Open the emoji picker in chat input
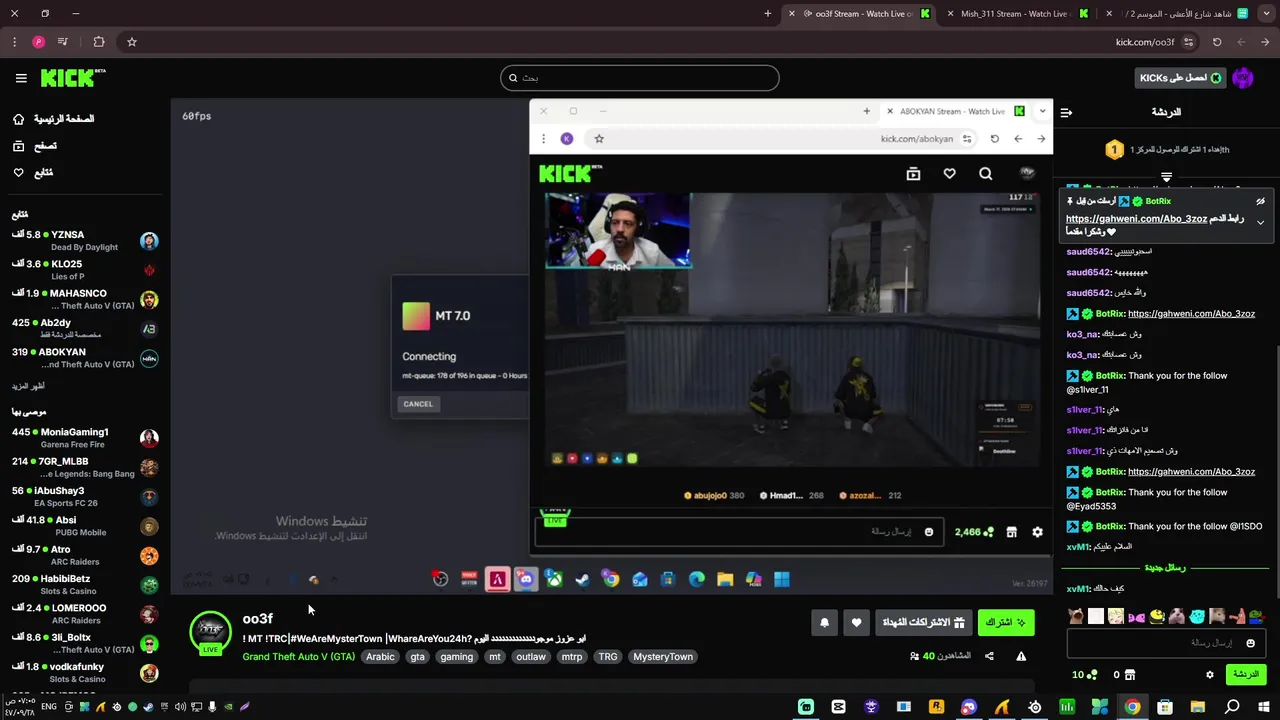1280x720 pixels. point(1250,643)
